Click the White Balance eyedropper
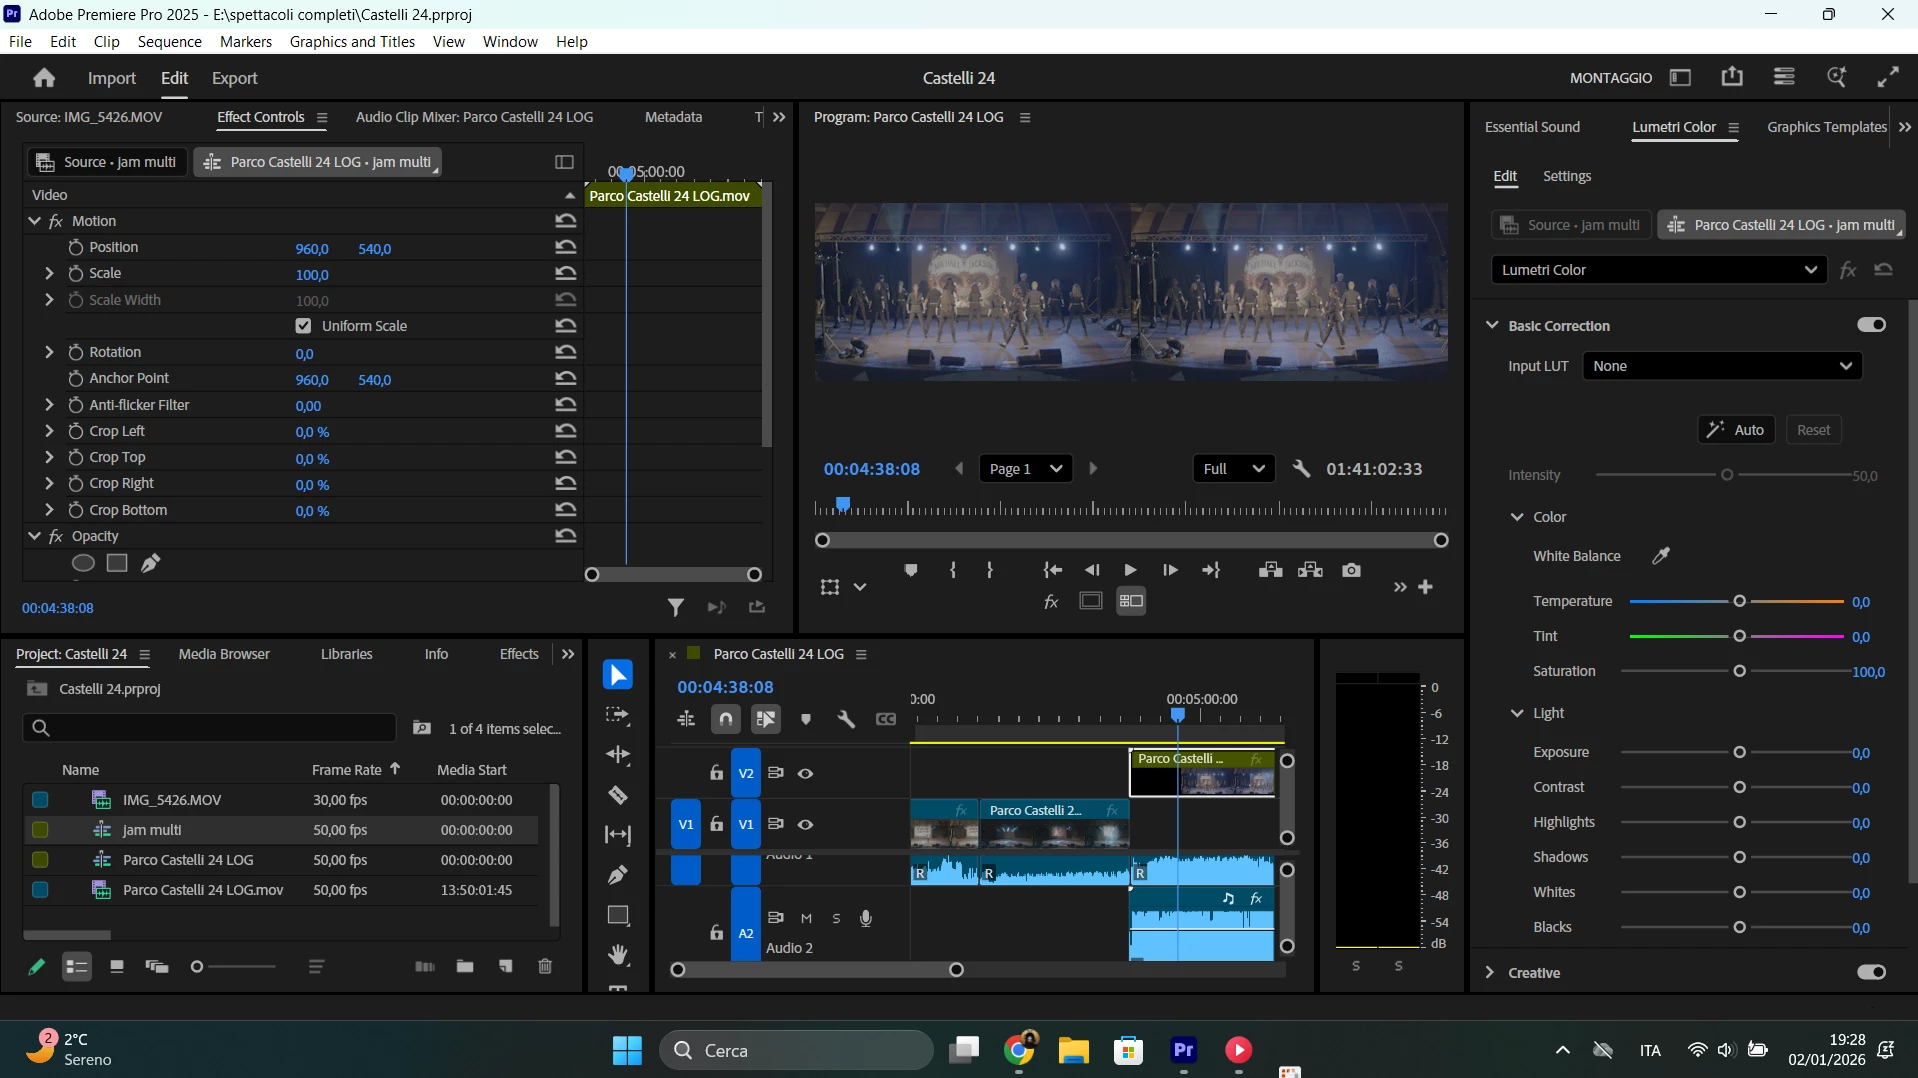This screenshot has width=1918, height=1078. point(1661,556)
